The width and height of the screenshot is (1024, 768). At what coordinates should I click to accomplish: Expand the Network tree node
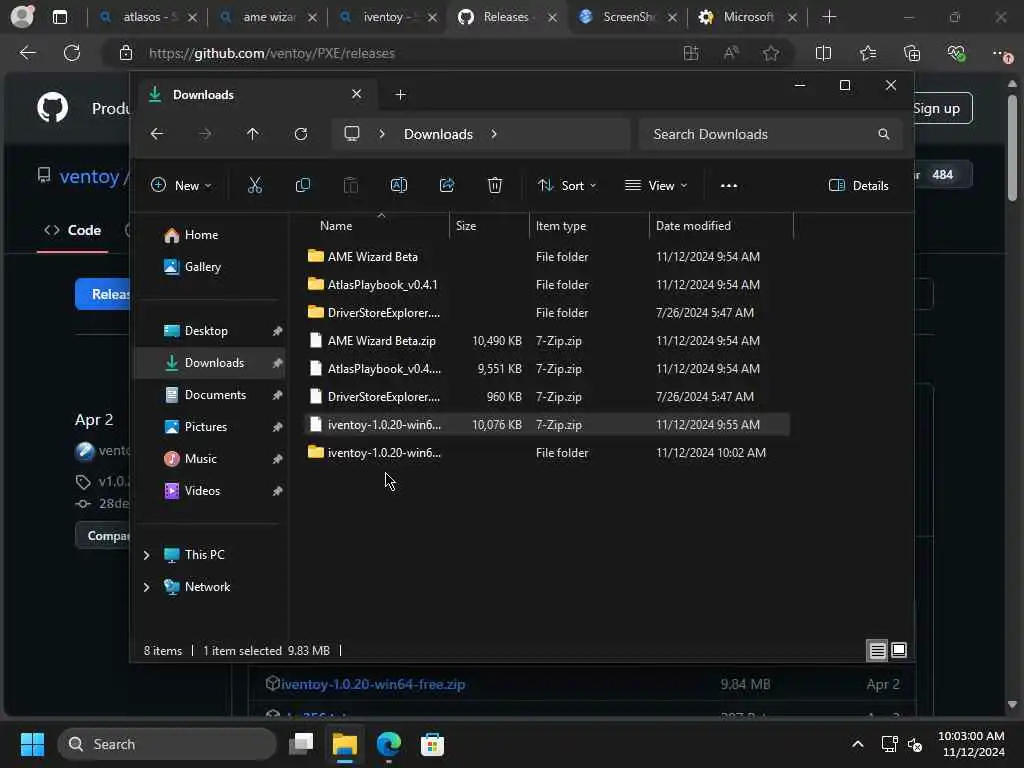point(146,587)
